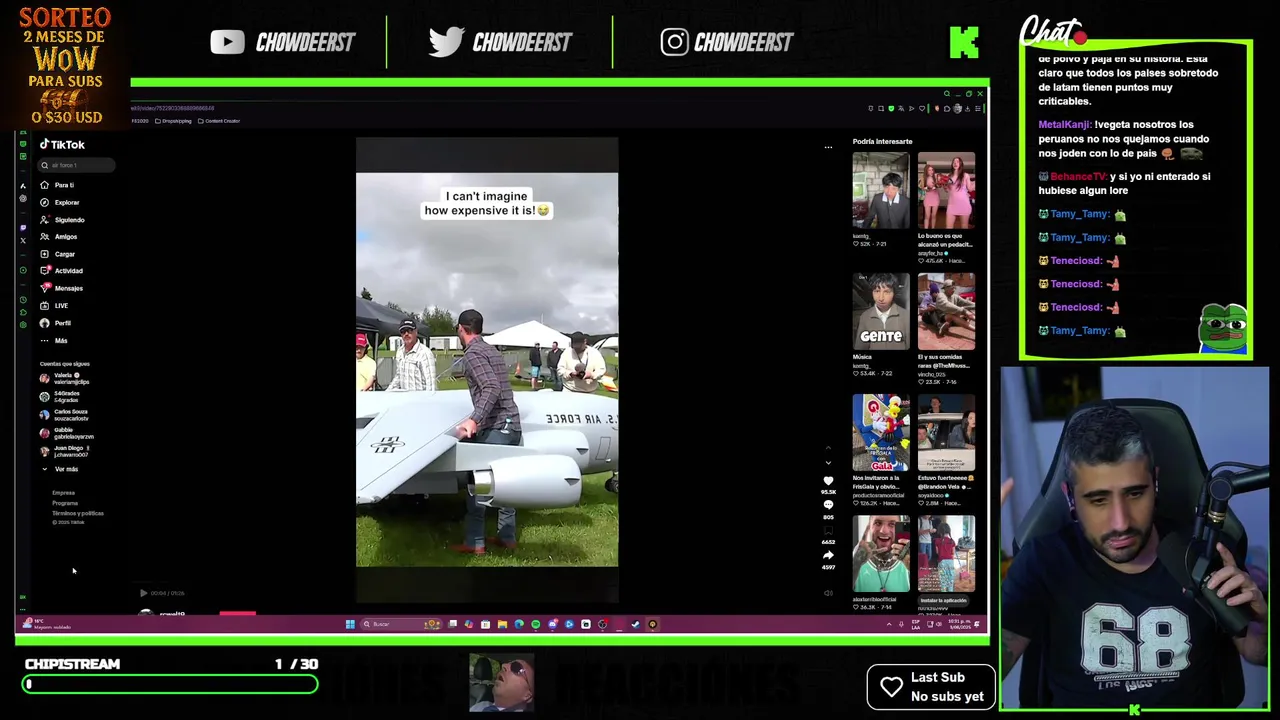Like the video with the heart icon

click(x=828, y=481)
